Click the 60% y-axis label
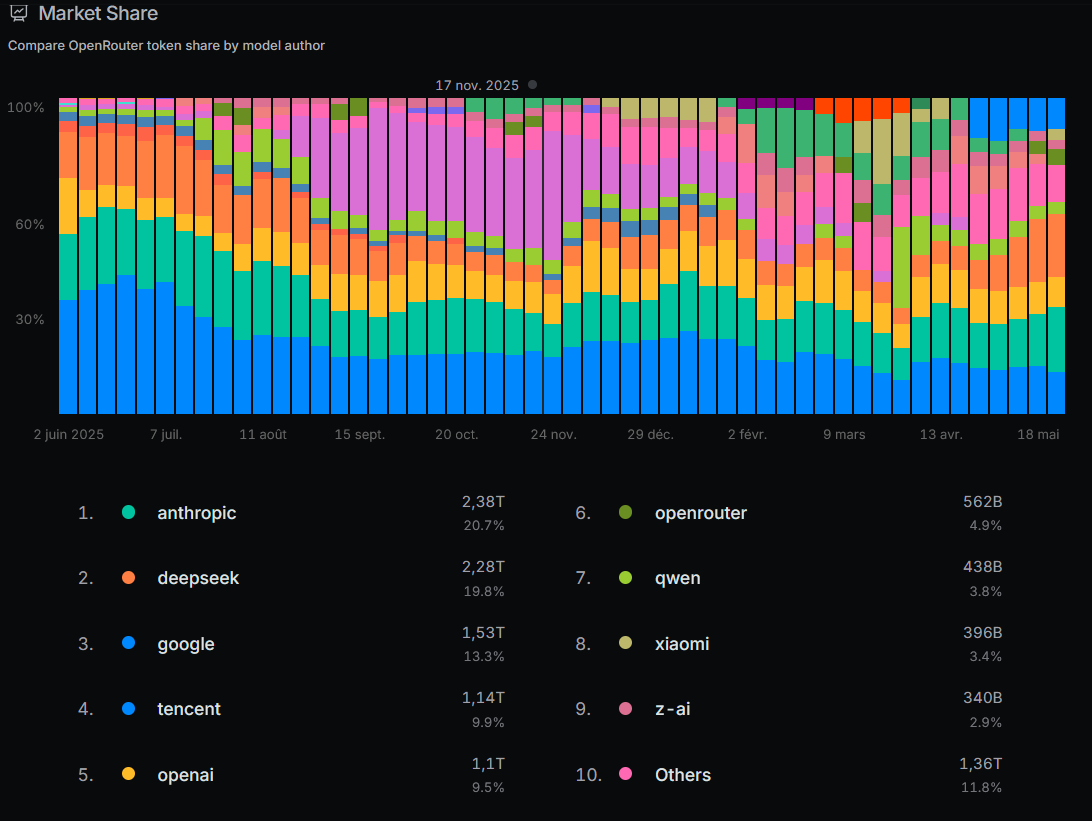This screenshot has height=821, width=1092. (x=30, y=224)
